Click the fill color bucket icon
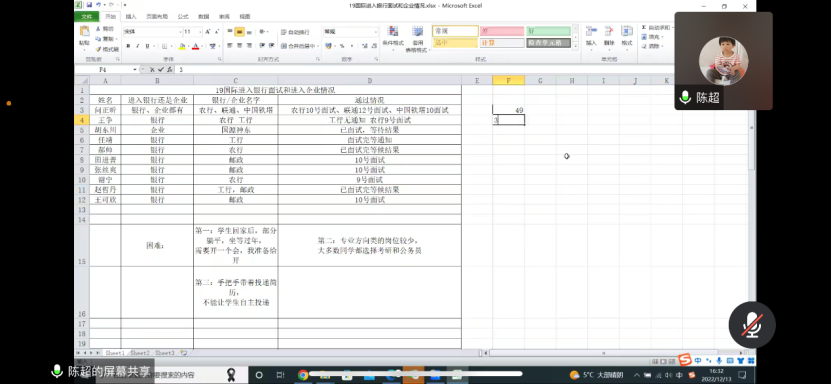This screenshot has width=831, height=384. [182, 46]
